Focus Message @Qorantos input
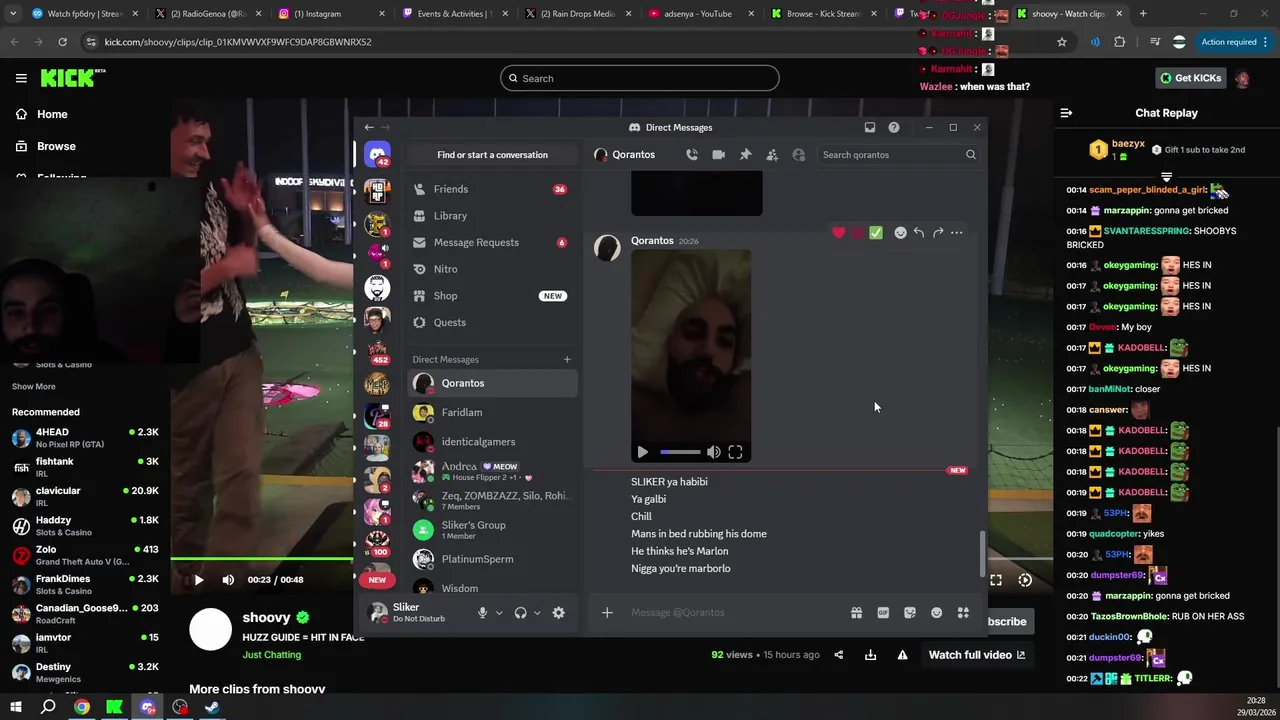 pos(735,613)
